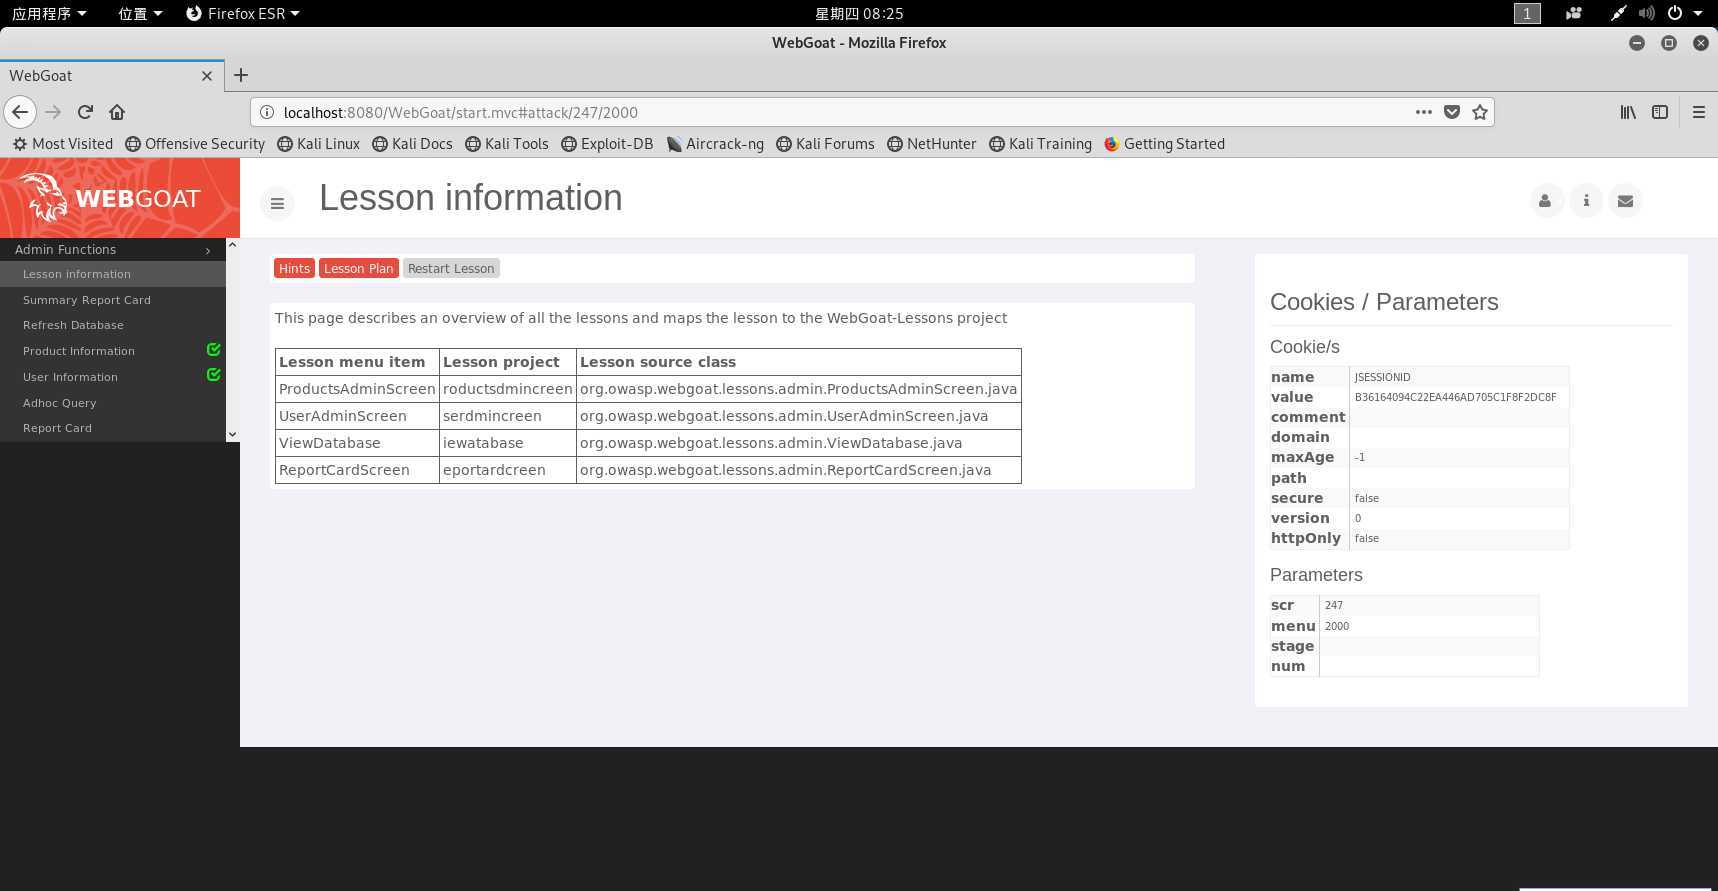The image size is (1718, 891).
Task: Select Lesson information in sidebar
Action: click(x=113, y=274)
